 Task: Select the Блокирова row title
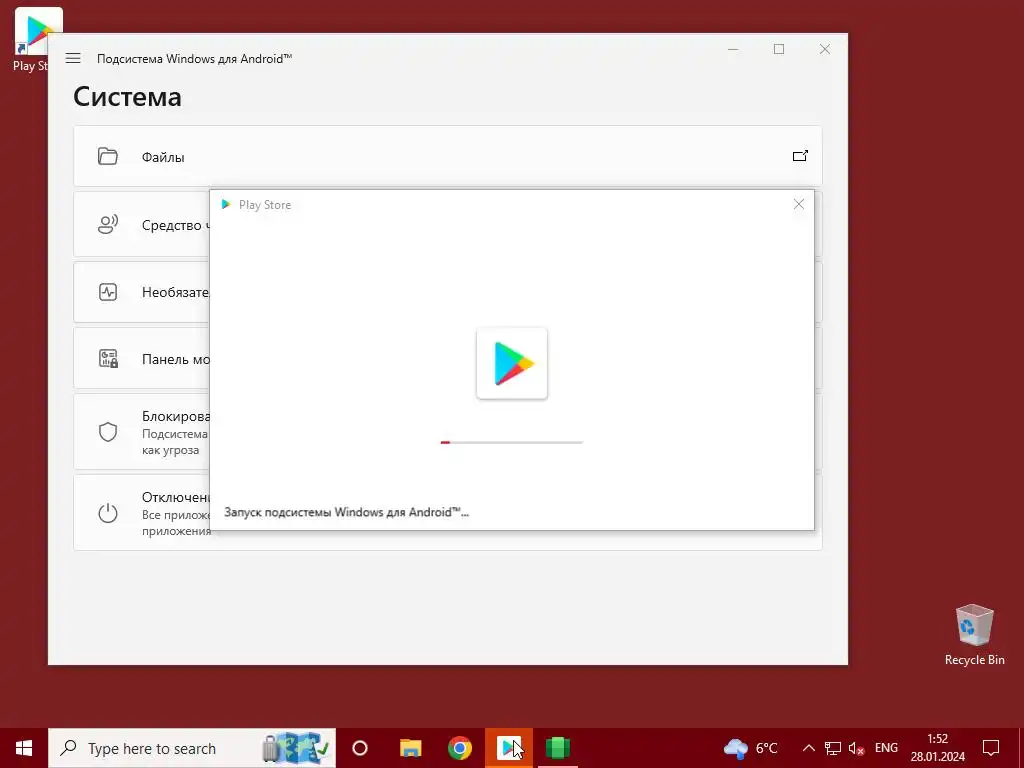[x=175, y=417]
